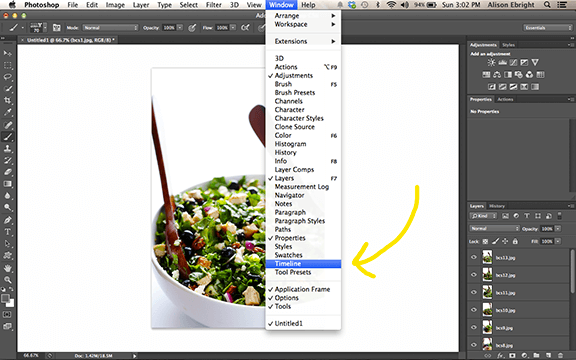Select the Quick Selection tool

[x=7, y=89]
